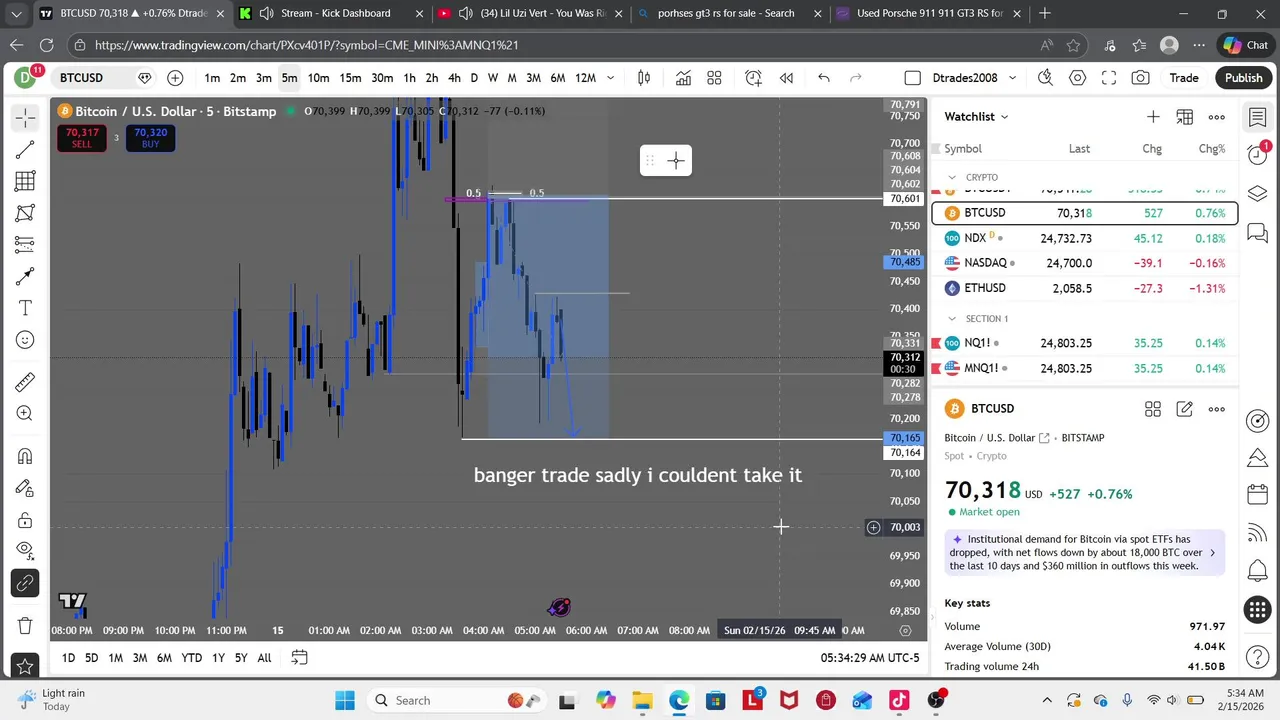This screenshot has height=720, width=1280.
Task: Open the emoji icons tool
Action: coord(25,340)
